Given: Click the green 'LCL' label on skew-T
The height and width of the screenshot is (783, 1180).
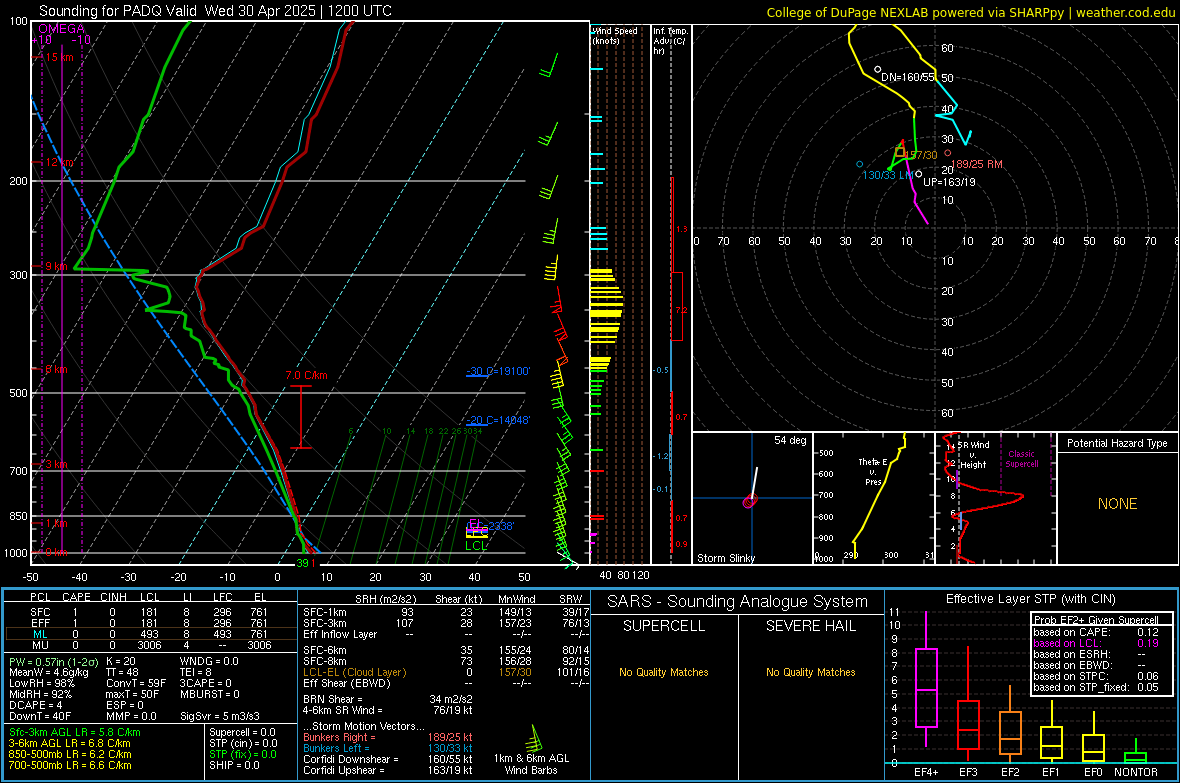Looking at the screenshot, I should click(476, 546).
